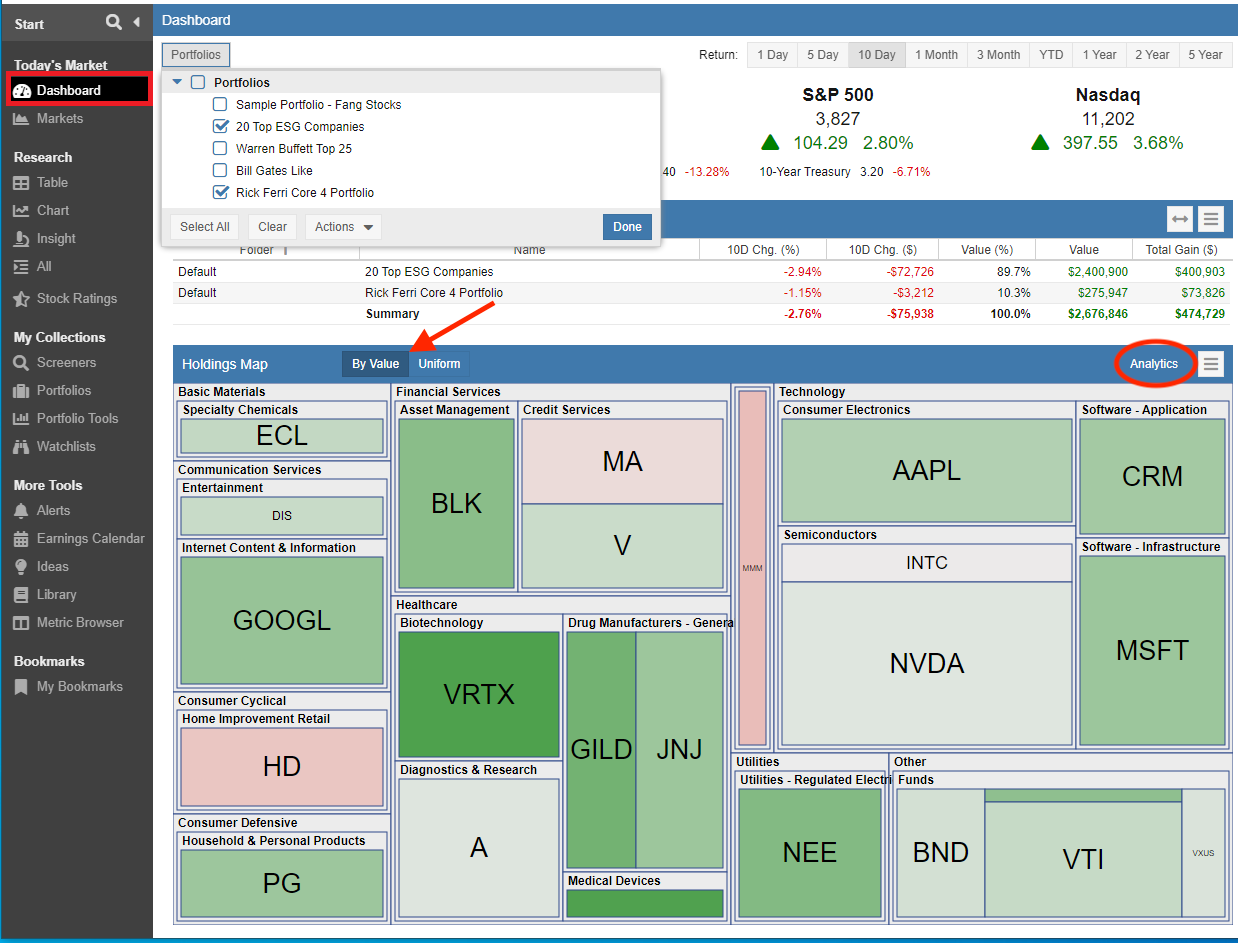Click the AAPL tile in the holdings map
Image resolution: width=1238 pixels, height=943 pixels.
tap(927, 470)
